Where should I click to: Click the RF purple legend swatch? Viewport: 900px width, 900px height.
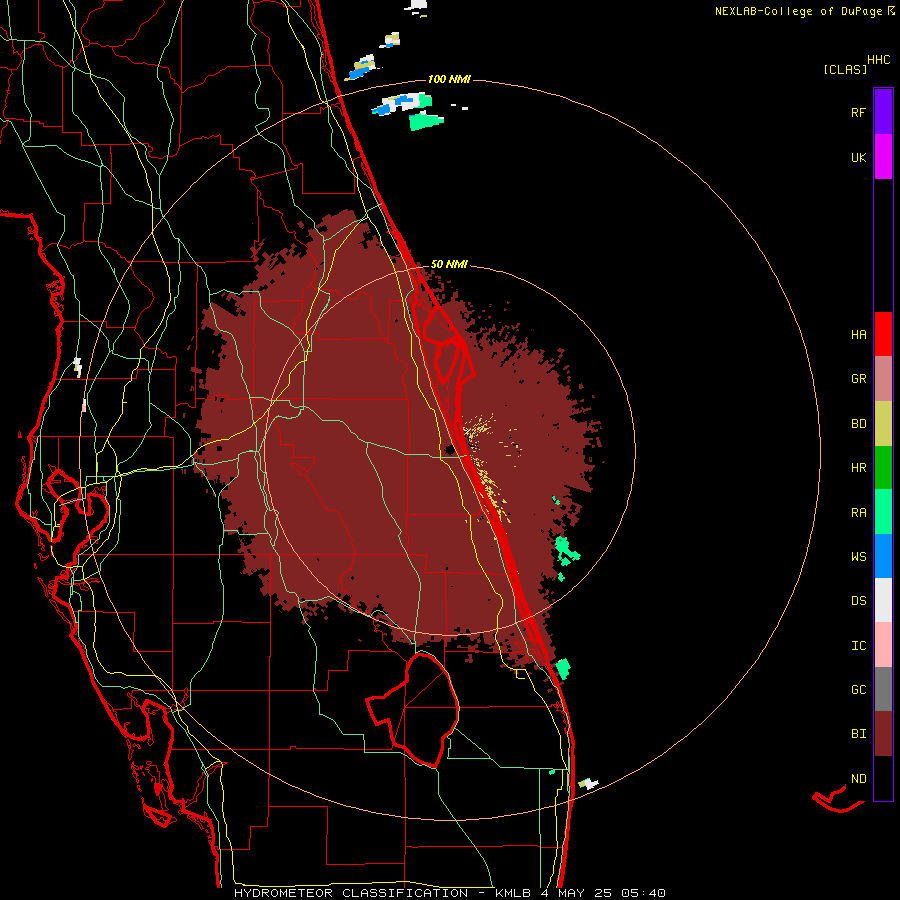coord(883,112)
